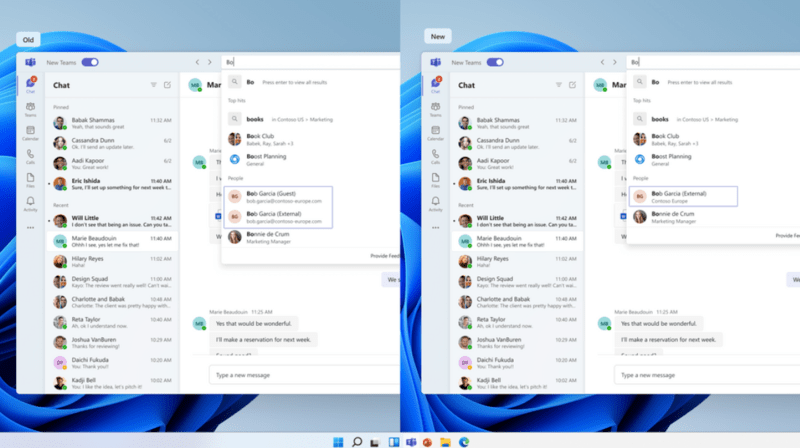Go forward using arrow in New window
Viewport: 800px width, 448px height.
click(615, 62)
